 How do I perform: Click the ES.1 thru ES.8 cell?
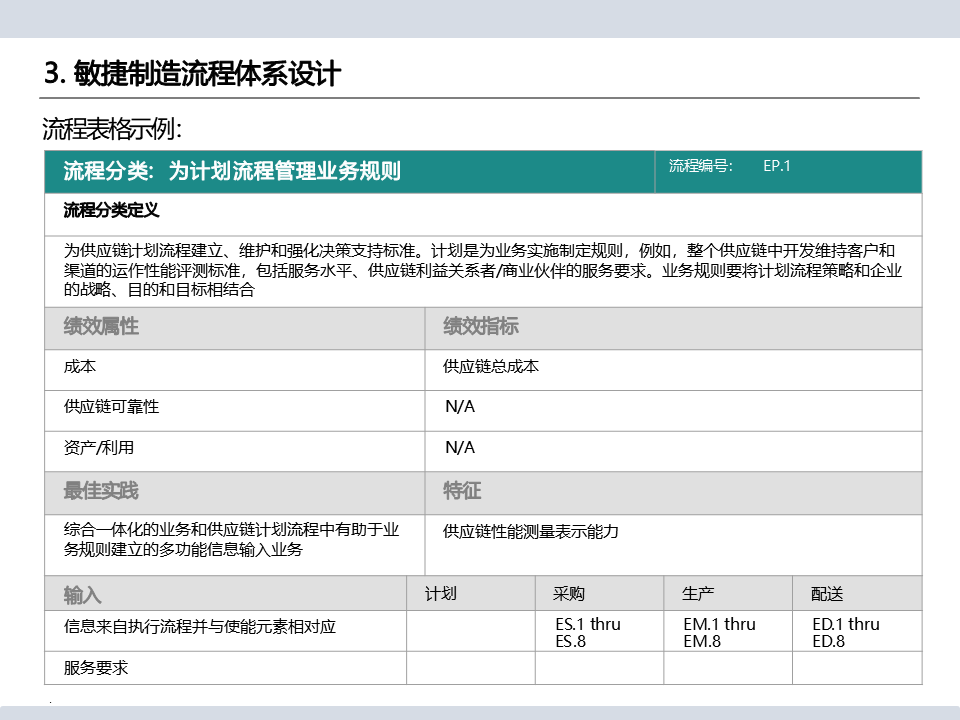point(599,631)
